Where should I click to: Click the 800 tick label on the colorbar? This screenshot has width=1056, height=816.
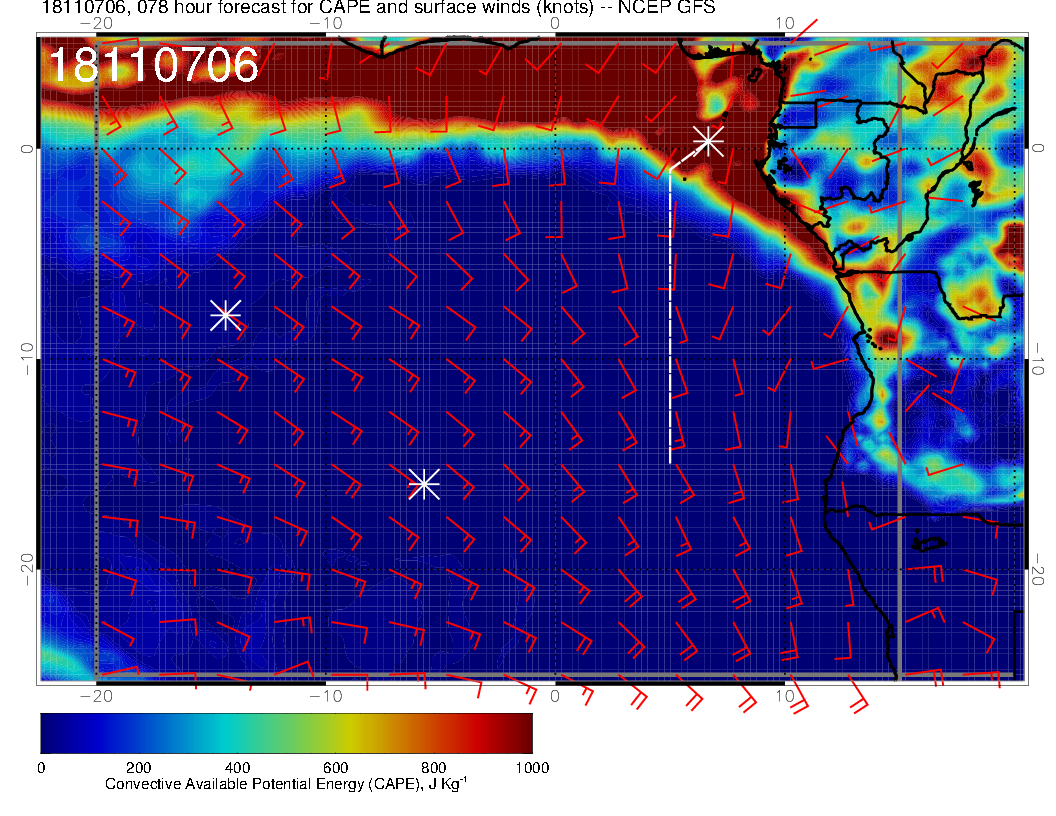click(x=433, y=768)
